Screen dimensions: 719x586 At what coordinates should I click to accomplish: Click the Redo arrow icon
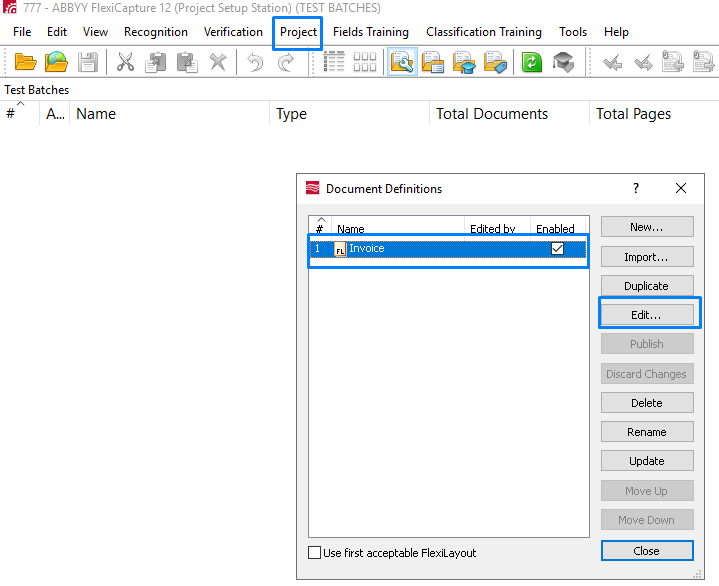click(286, 62)
